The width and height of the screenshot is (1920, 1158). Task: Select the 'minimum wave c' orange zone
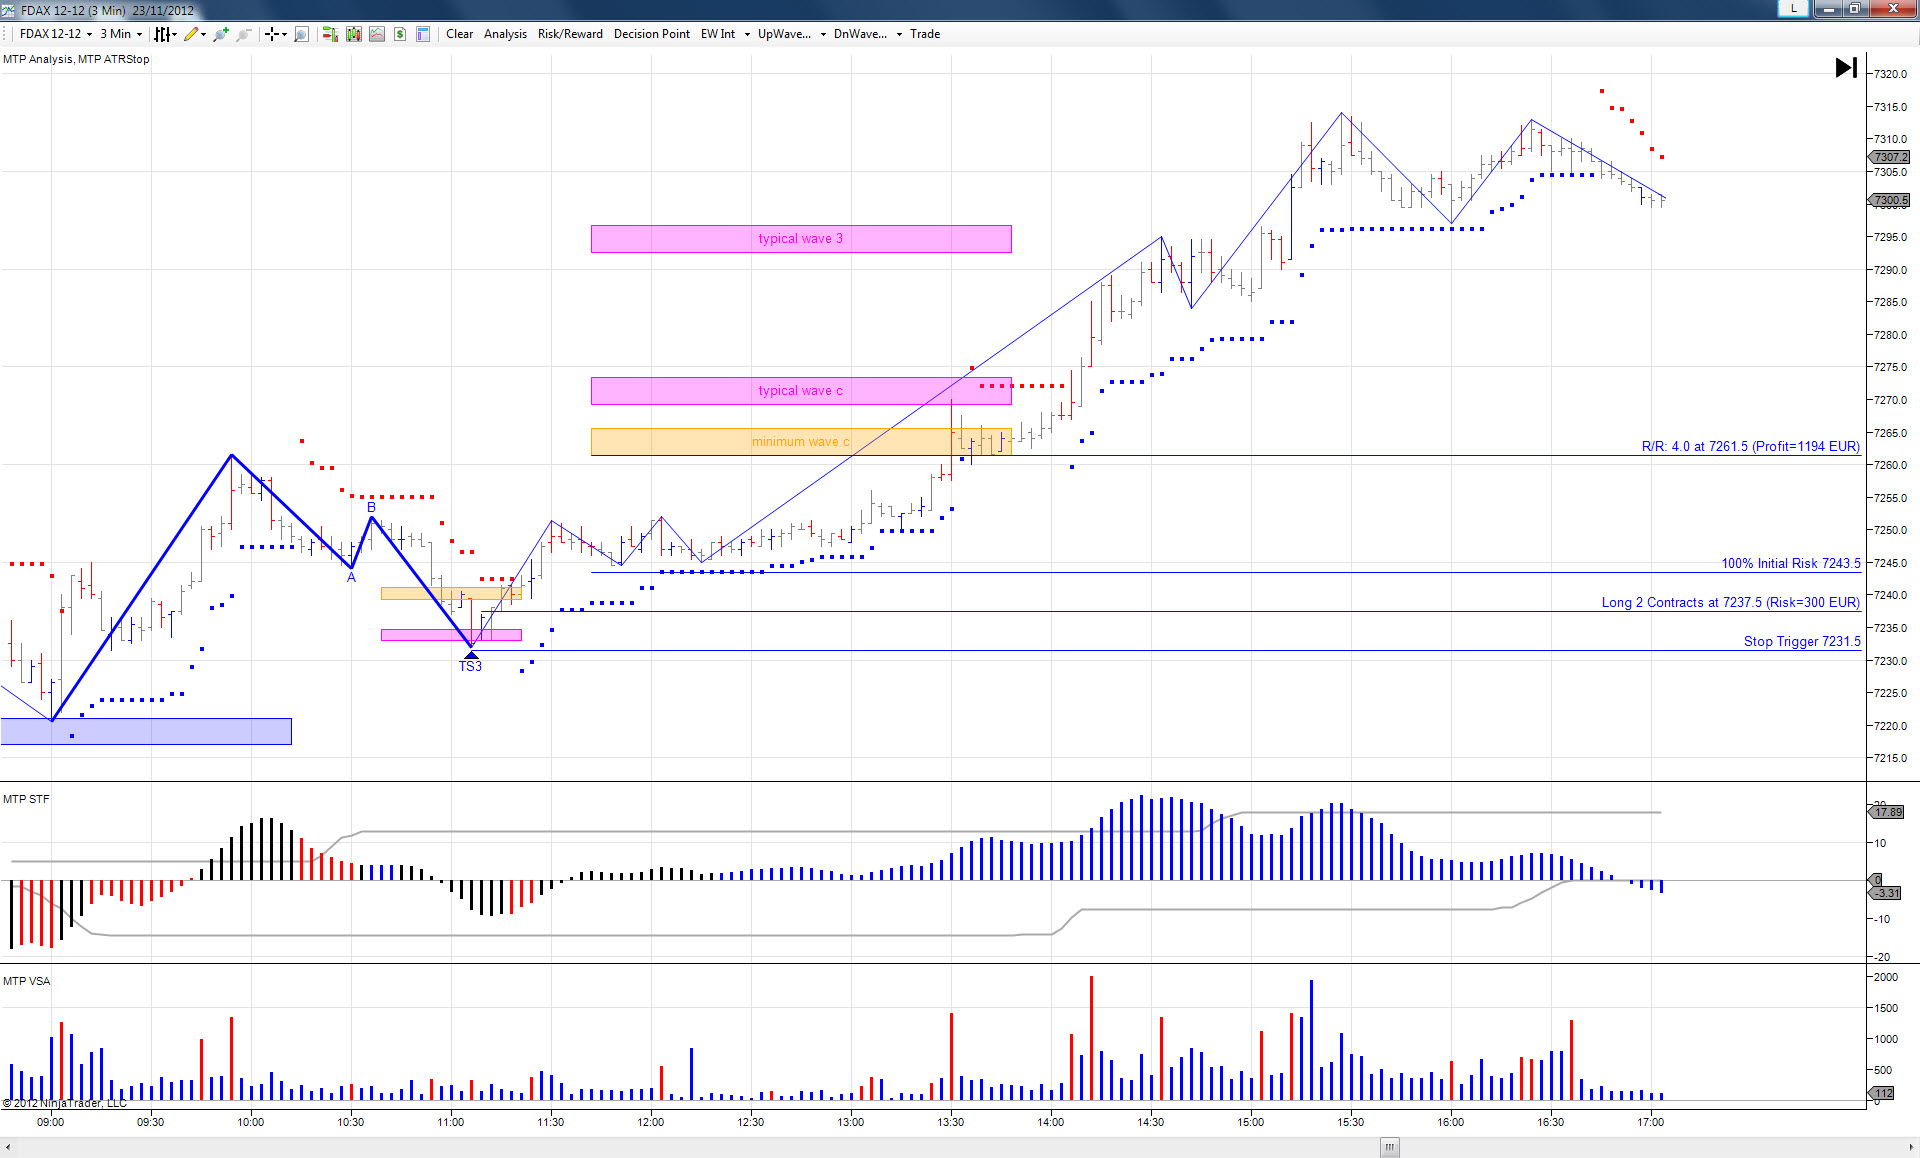pos(801,442)
